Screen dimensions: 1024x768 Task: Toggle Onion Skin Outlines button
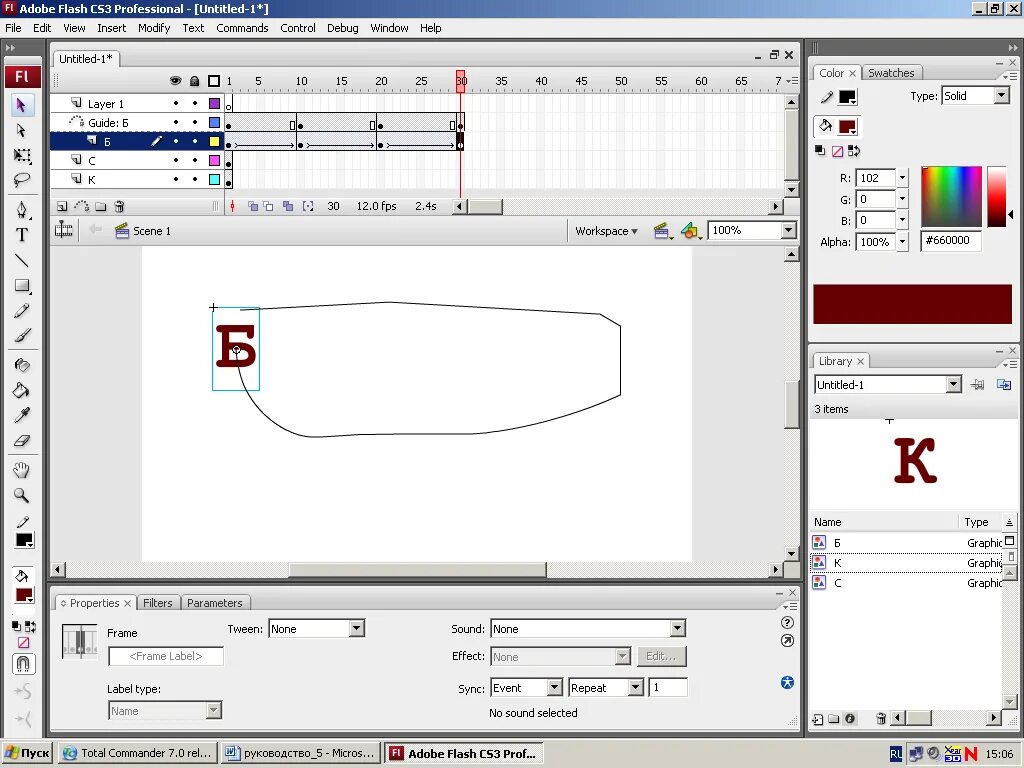(268, 206)
